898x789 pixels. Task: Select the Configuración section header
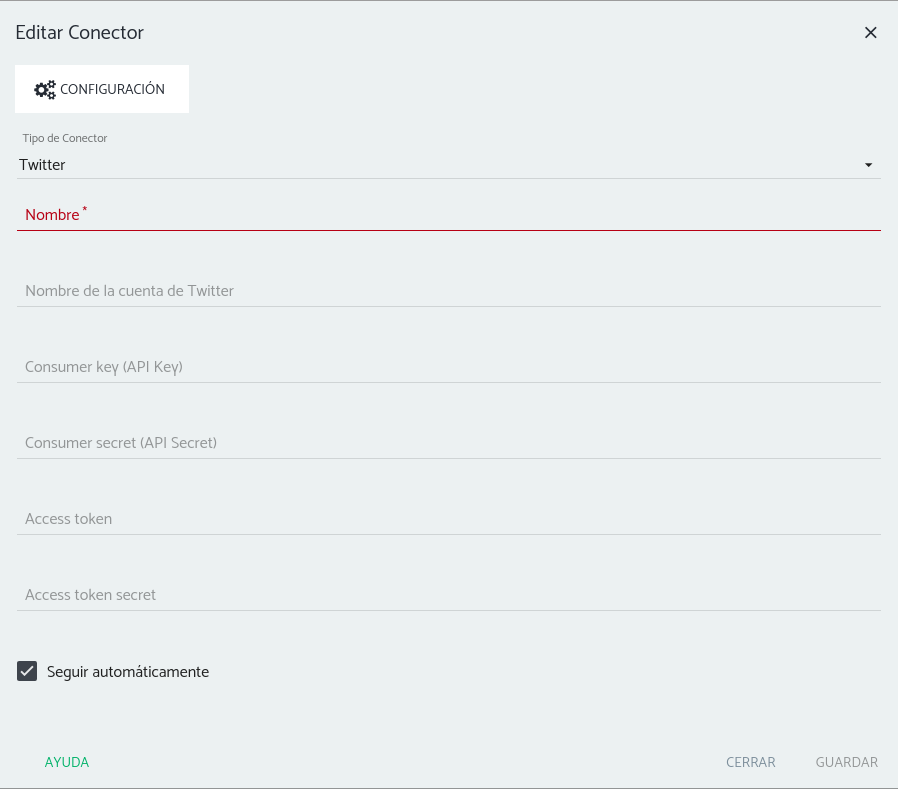click(102, 89)
